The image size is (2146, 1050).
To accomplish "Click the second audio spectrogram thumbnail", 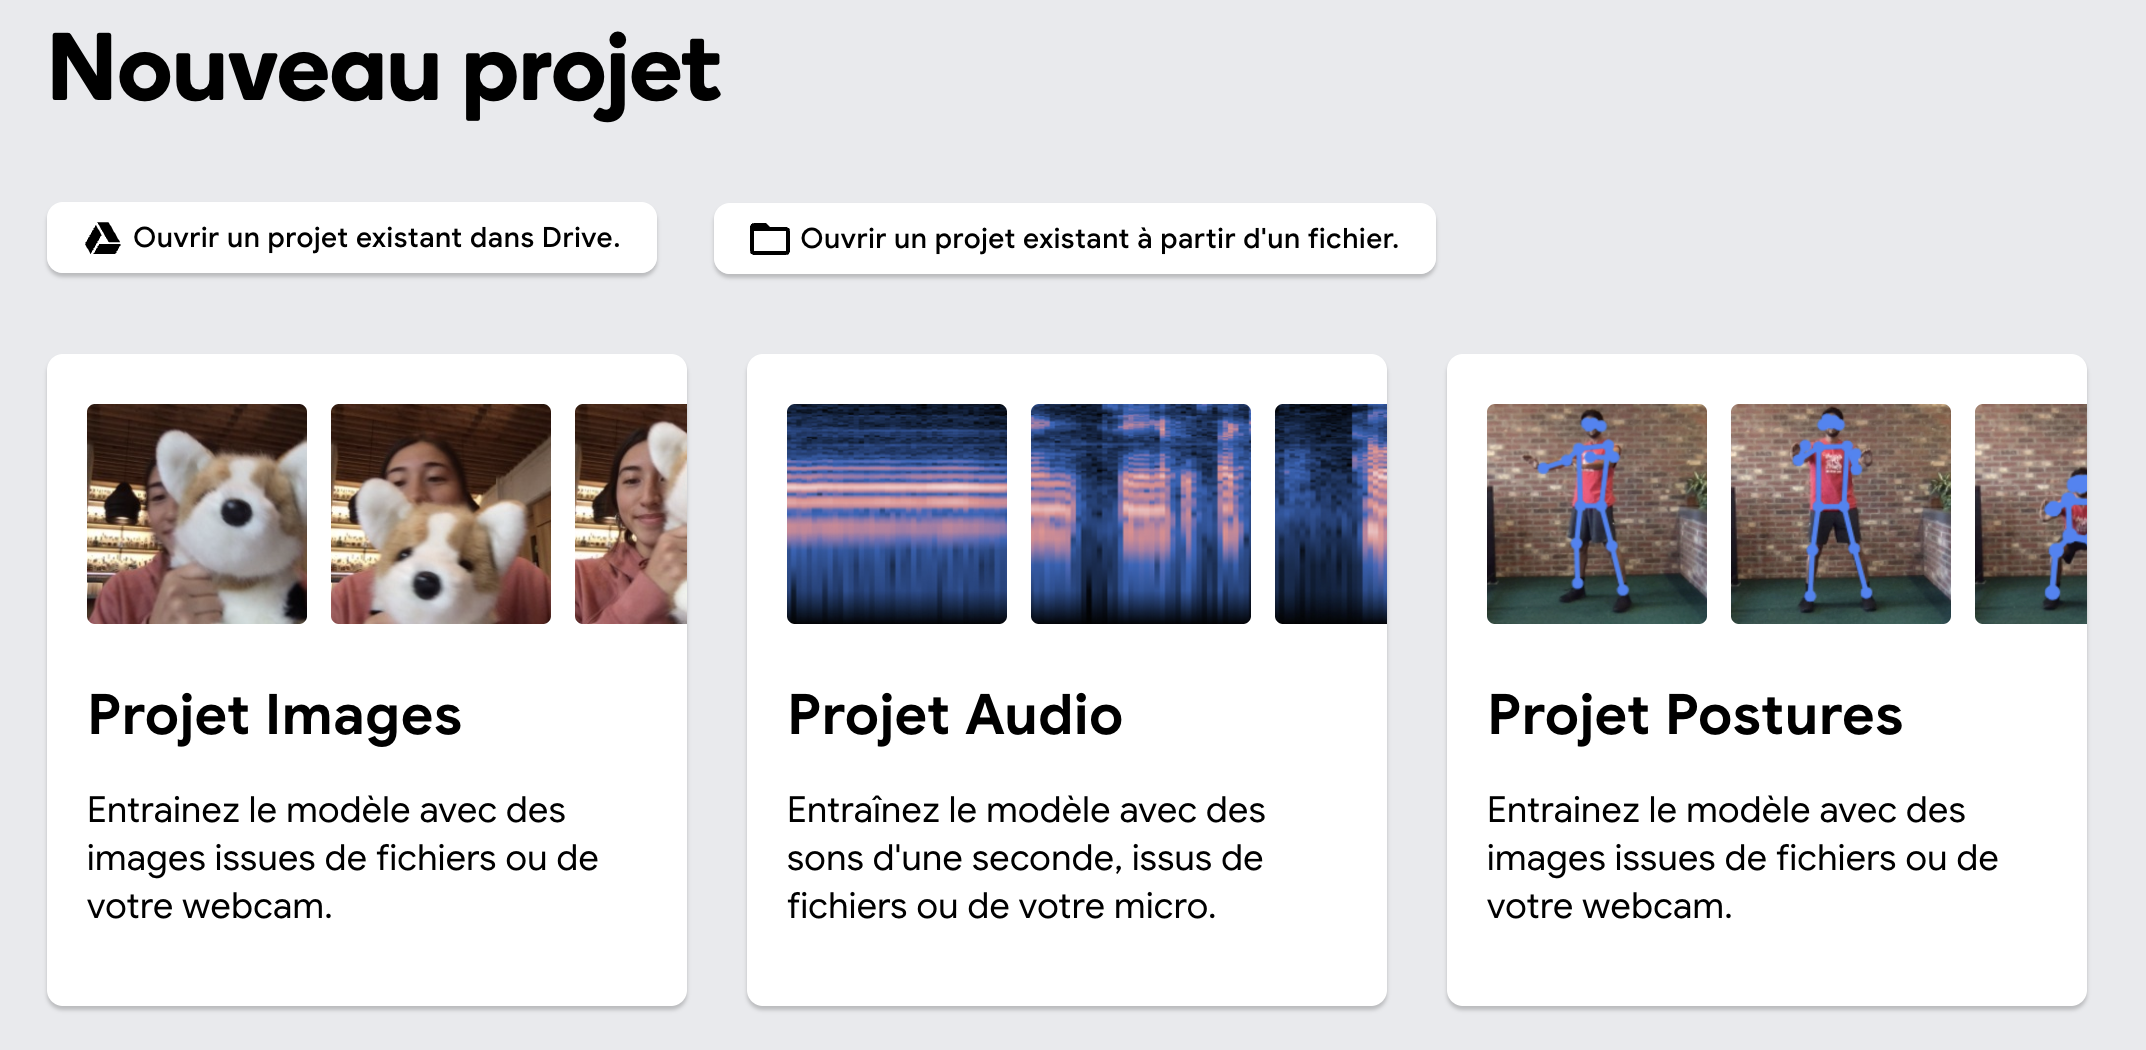I will [x=1141, y=514].
